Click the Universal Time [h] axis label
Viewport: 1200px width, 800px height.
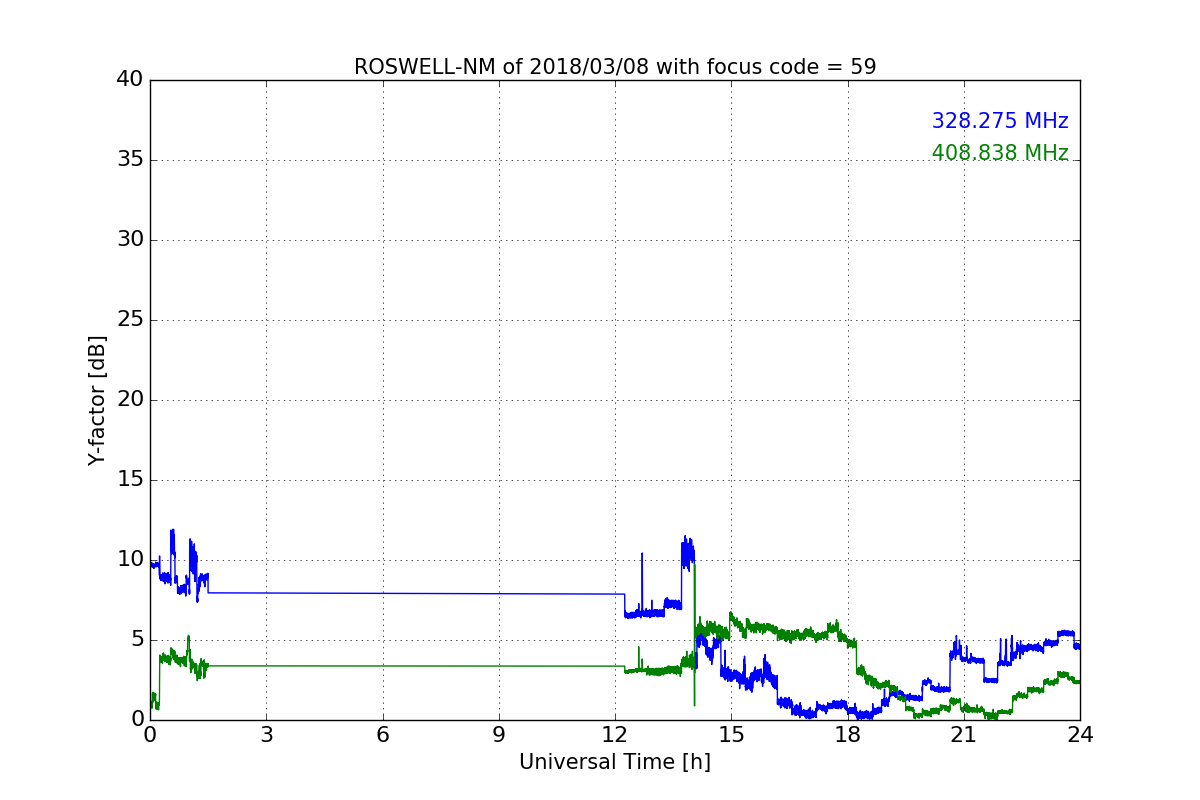coord(615,762)
